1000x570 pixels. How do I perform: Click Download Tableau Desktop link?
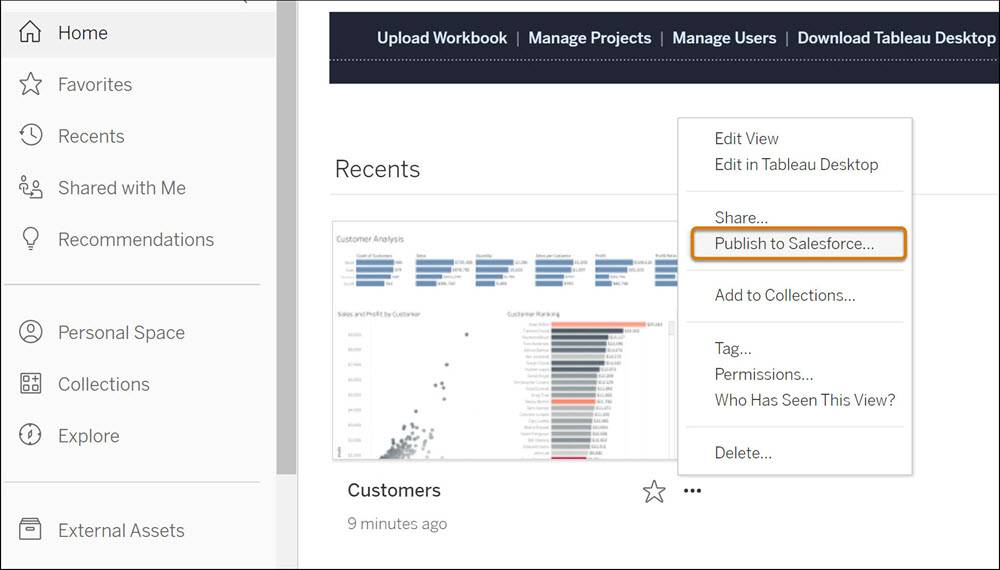pos(897,38)
